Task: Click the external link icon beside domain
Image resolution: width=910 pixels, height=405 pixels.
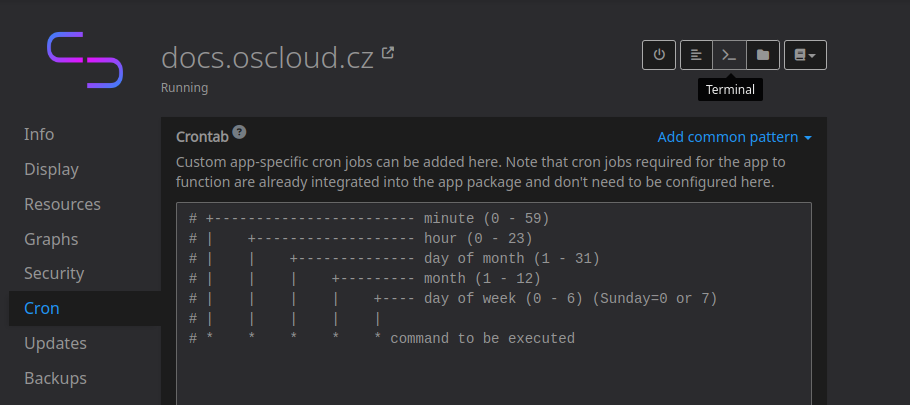Action: tap(388, 53)
